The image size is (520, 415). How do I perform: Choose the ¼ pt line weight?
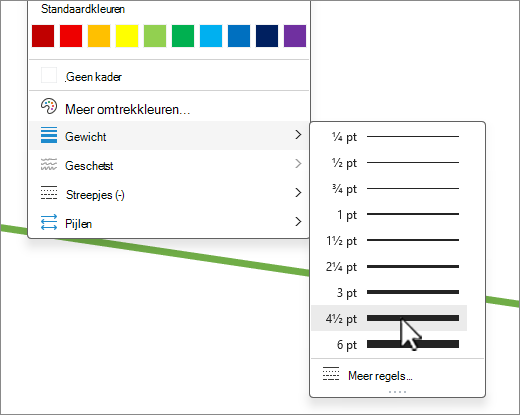pyautogui.click(x=389, y=137)
